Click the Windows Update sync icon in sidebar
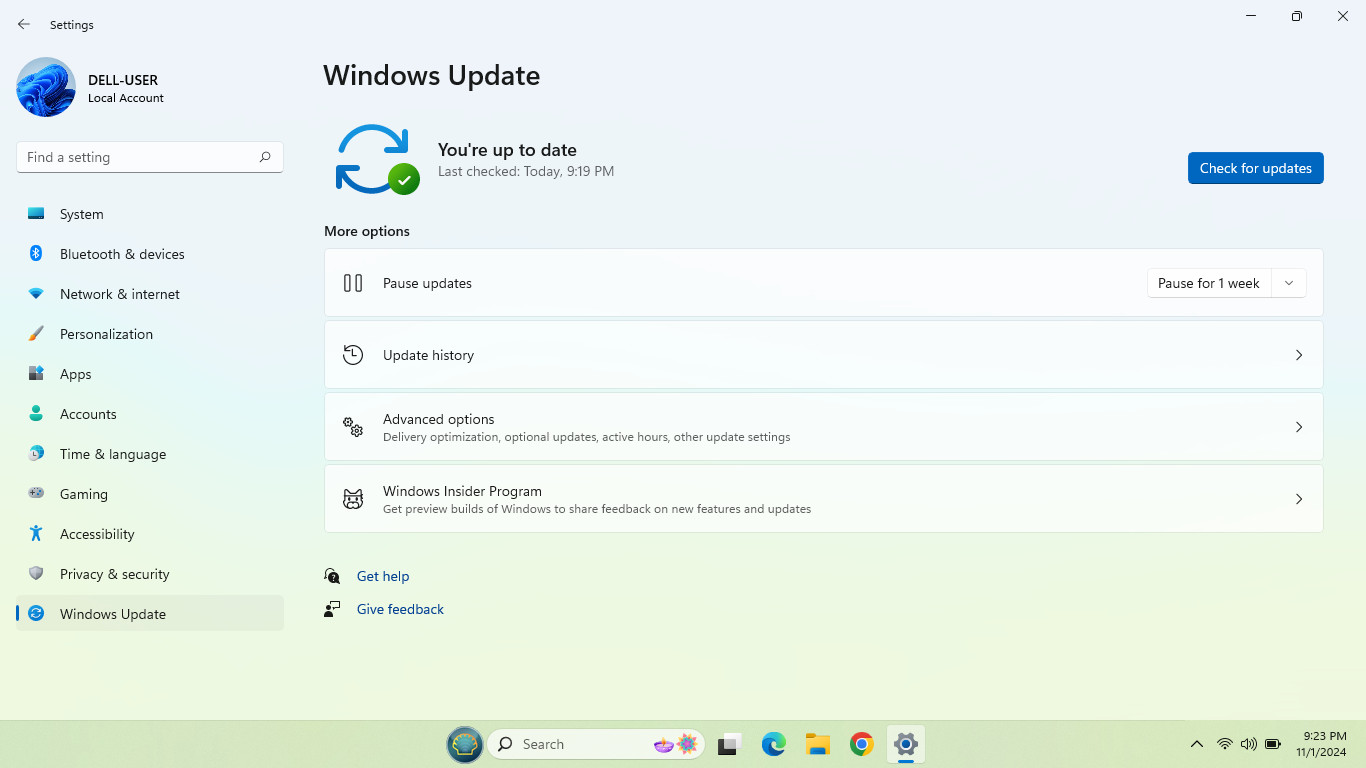This screenshot has width=1366, height=768. [36, 614]
